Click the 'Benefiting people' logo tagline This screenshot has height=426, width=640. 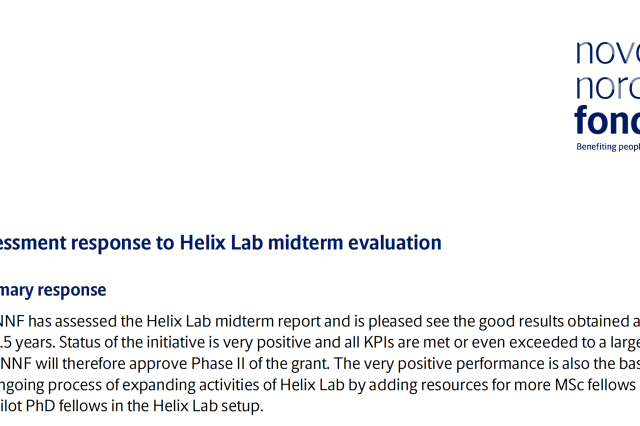tap(608, 147)
